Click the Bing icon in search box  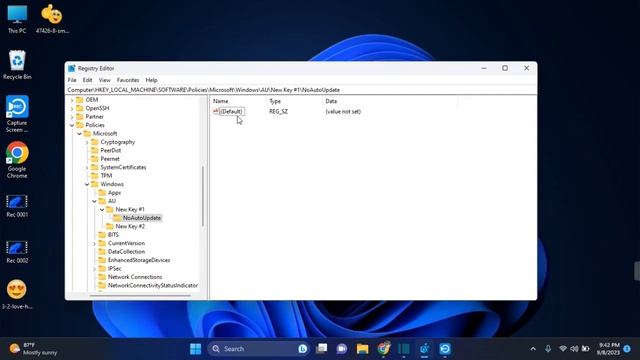pos(302,349)
